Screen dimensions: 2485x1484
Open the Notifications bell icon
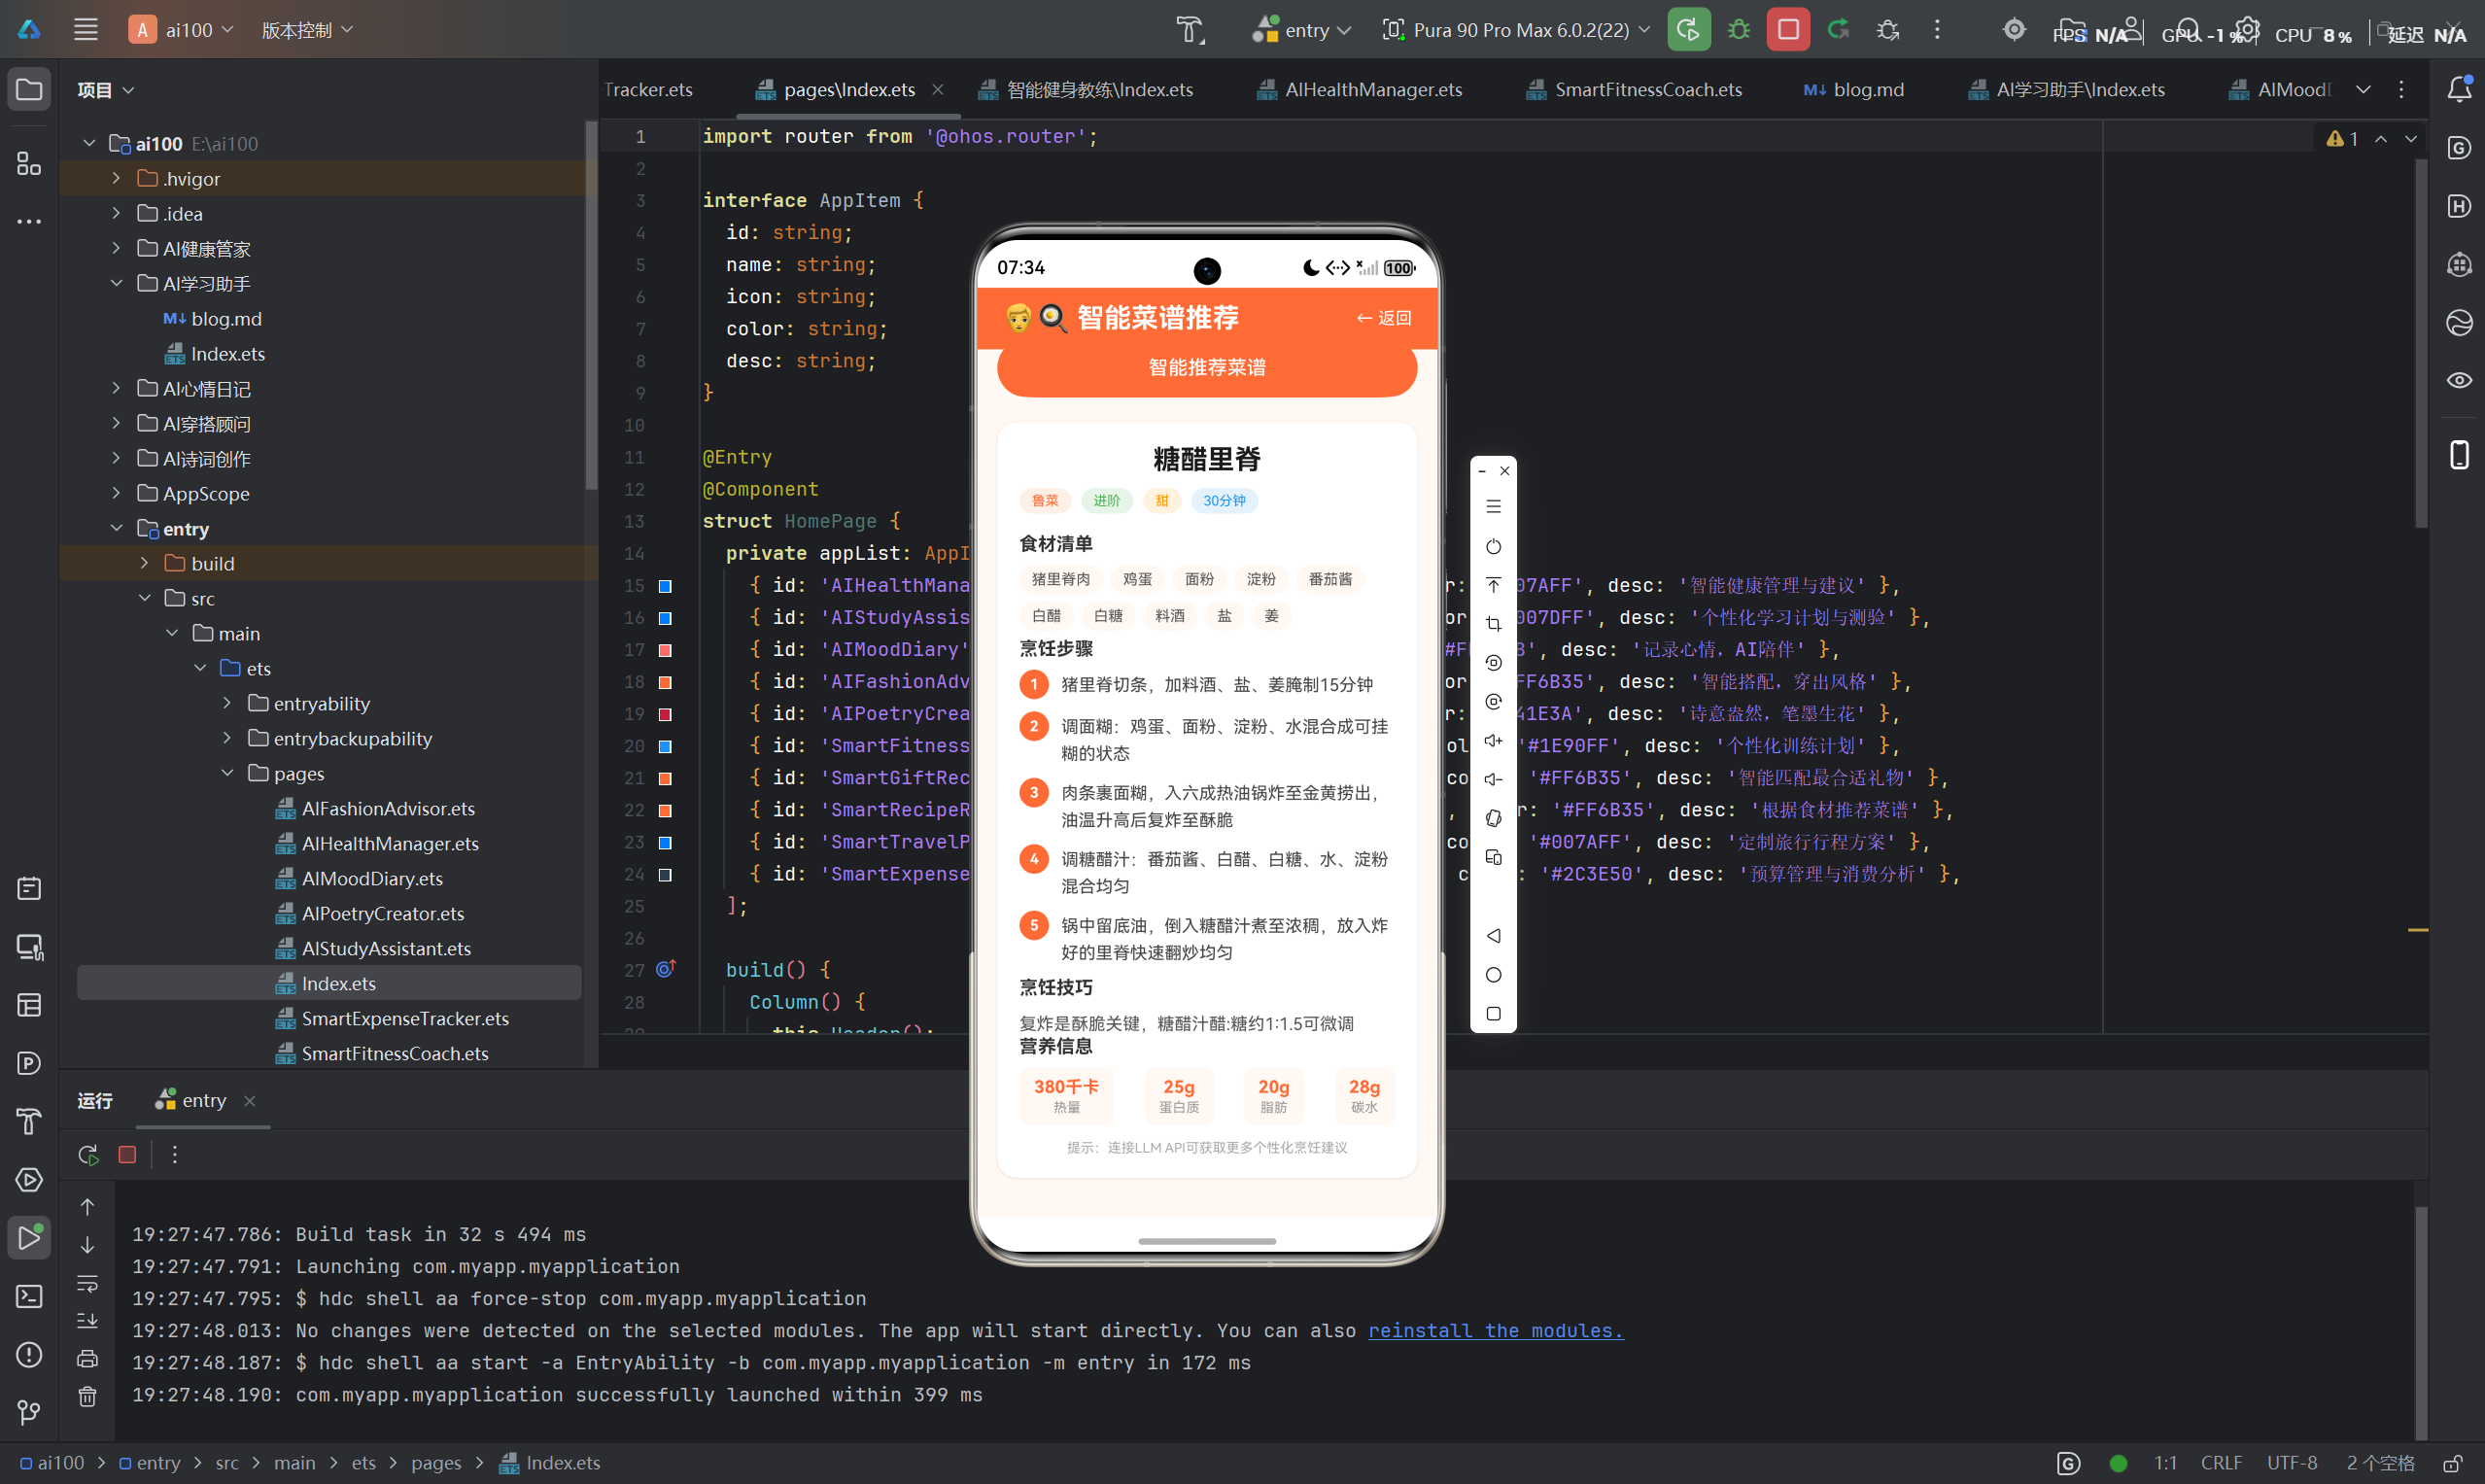pos(2459,90)
